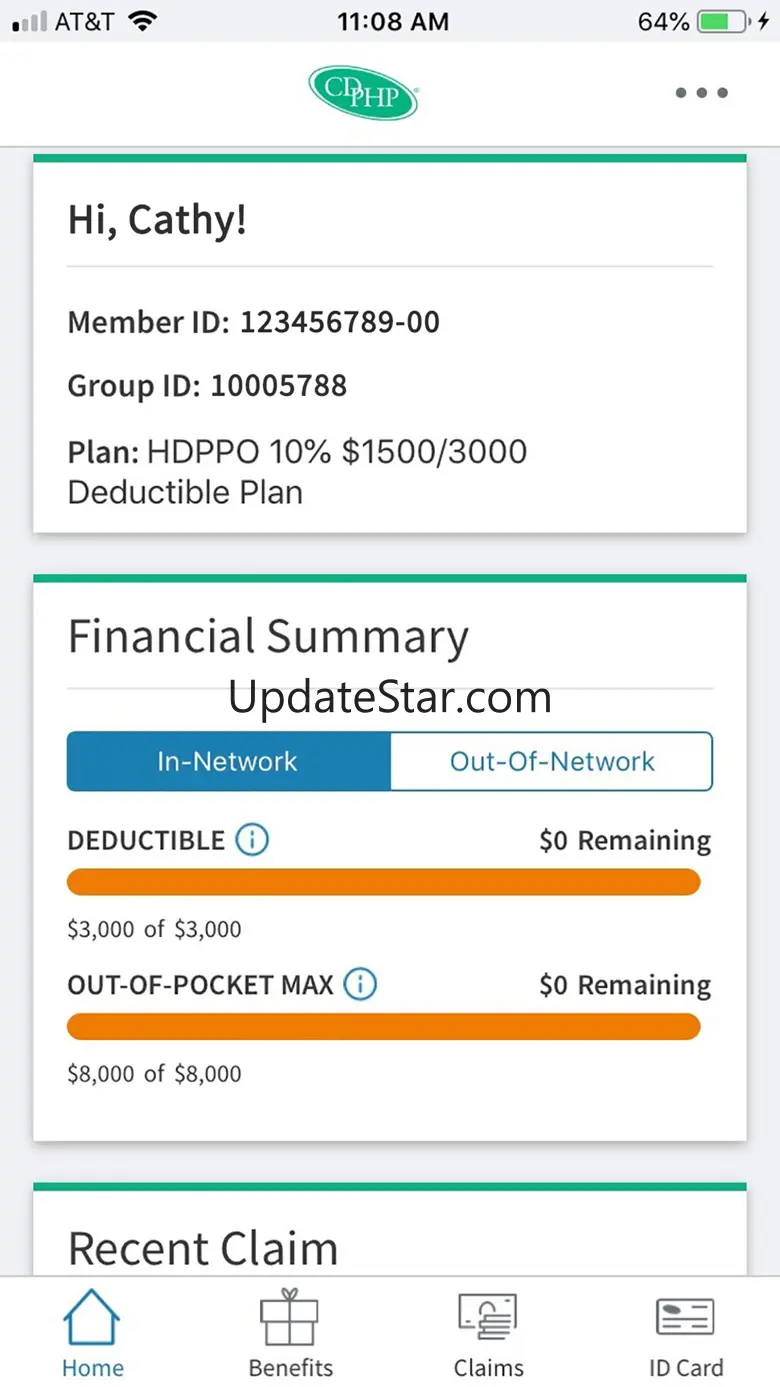
Task: Tap the Claims document icon
Action: pos(488,1319)
